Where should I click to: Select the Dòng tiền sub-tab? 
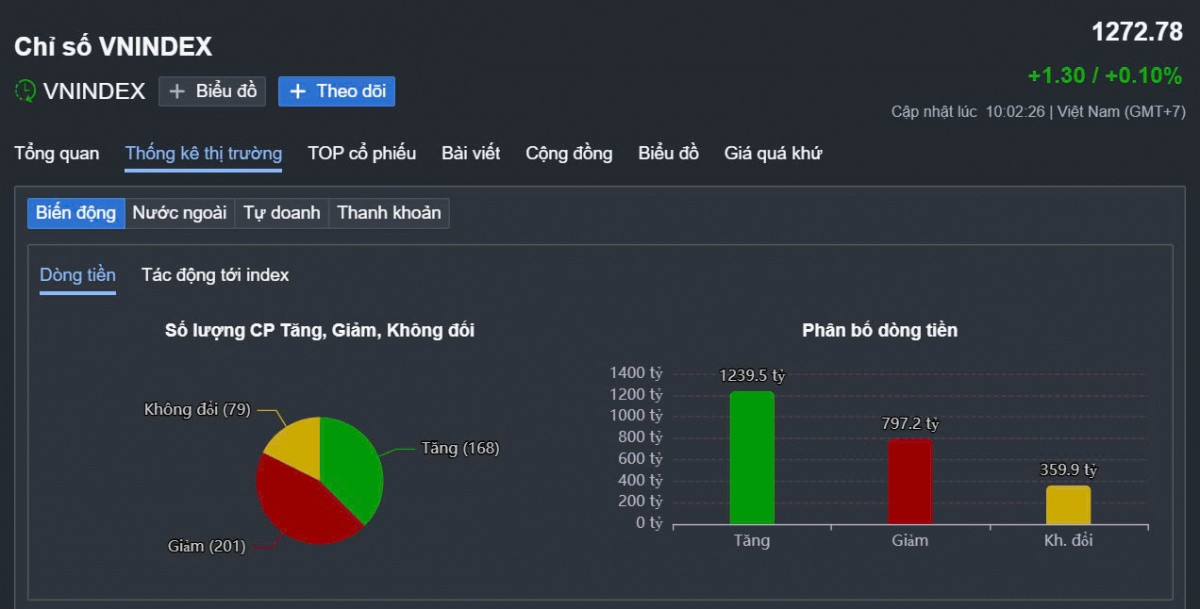click(x=78, y=275)
